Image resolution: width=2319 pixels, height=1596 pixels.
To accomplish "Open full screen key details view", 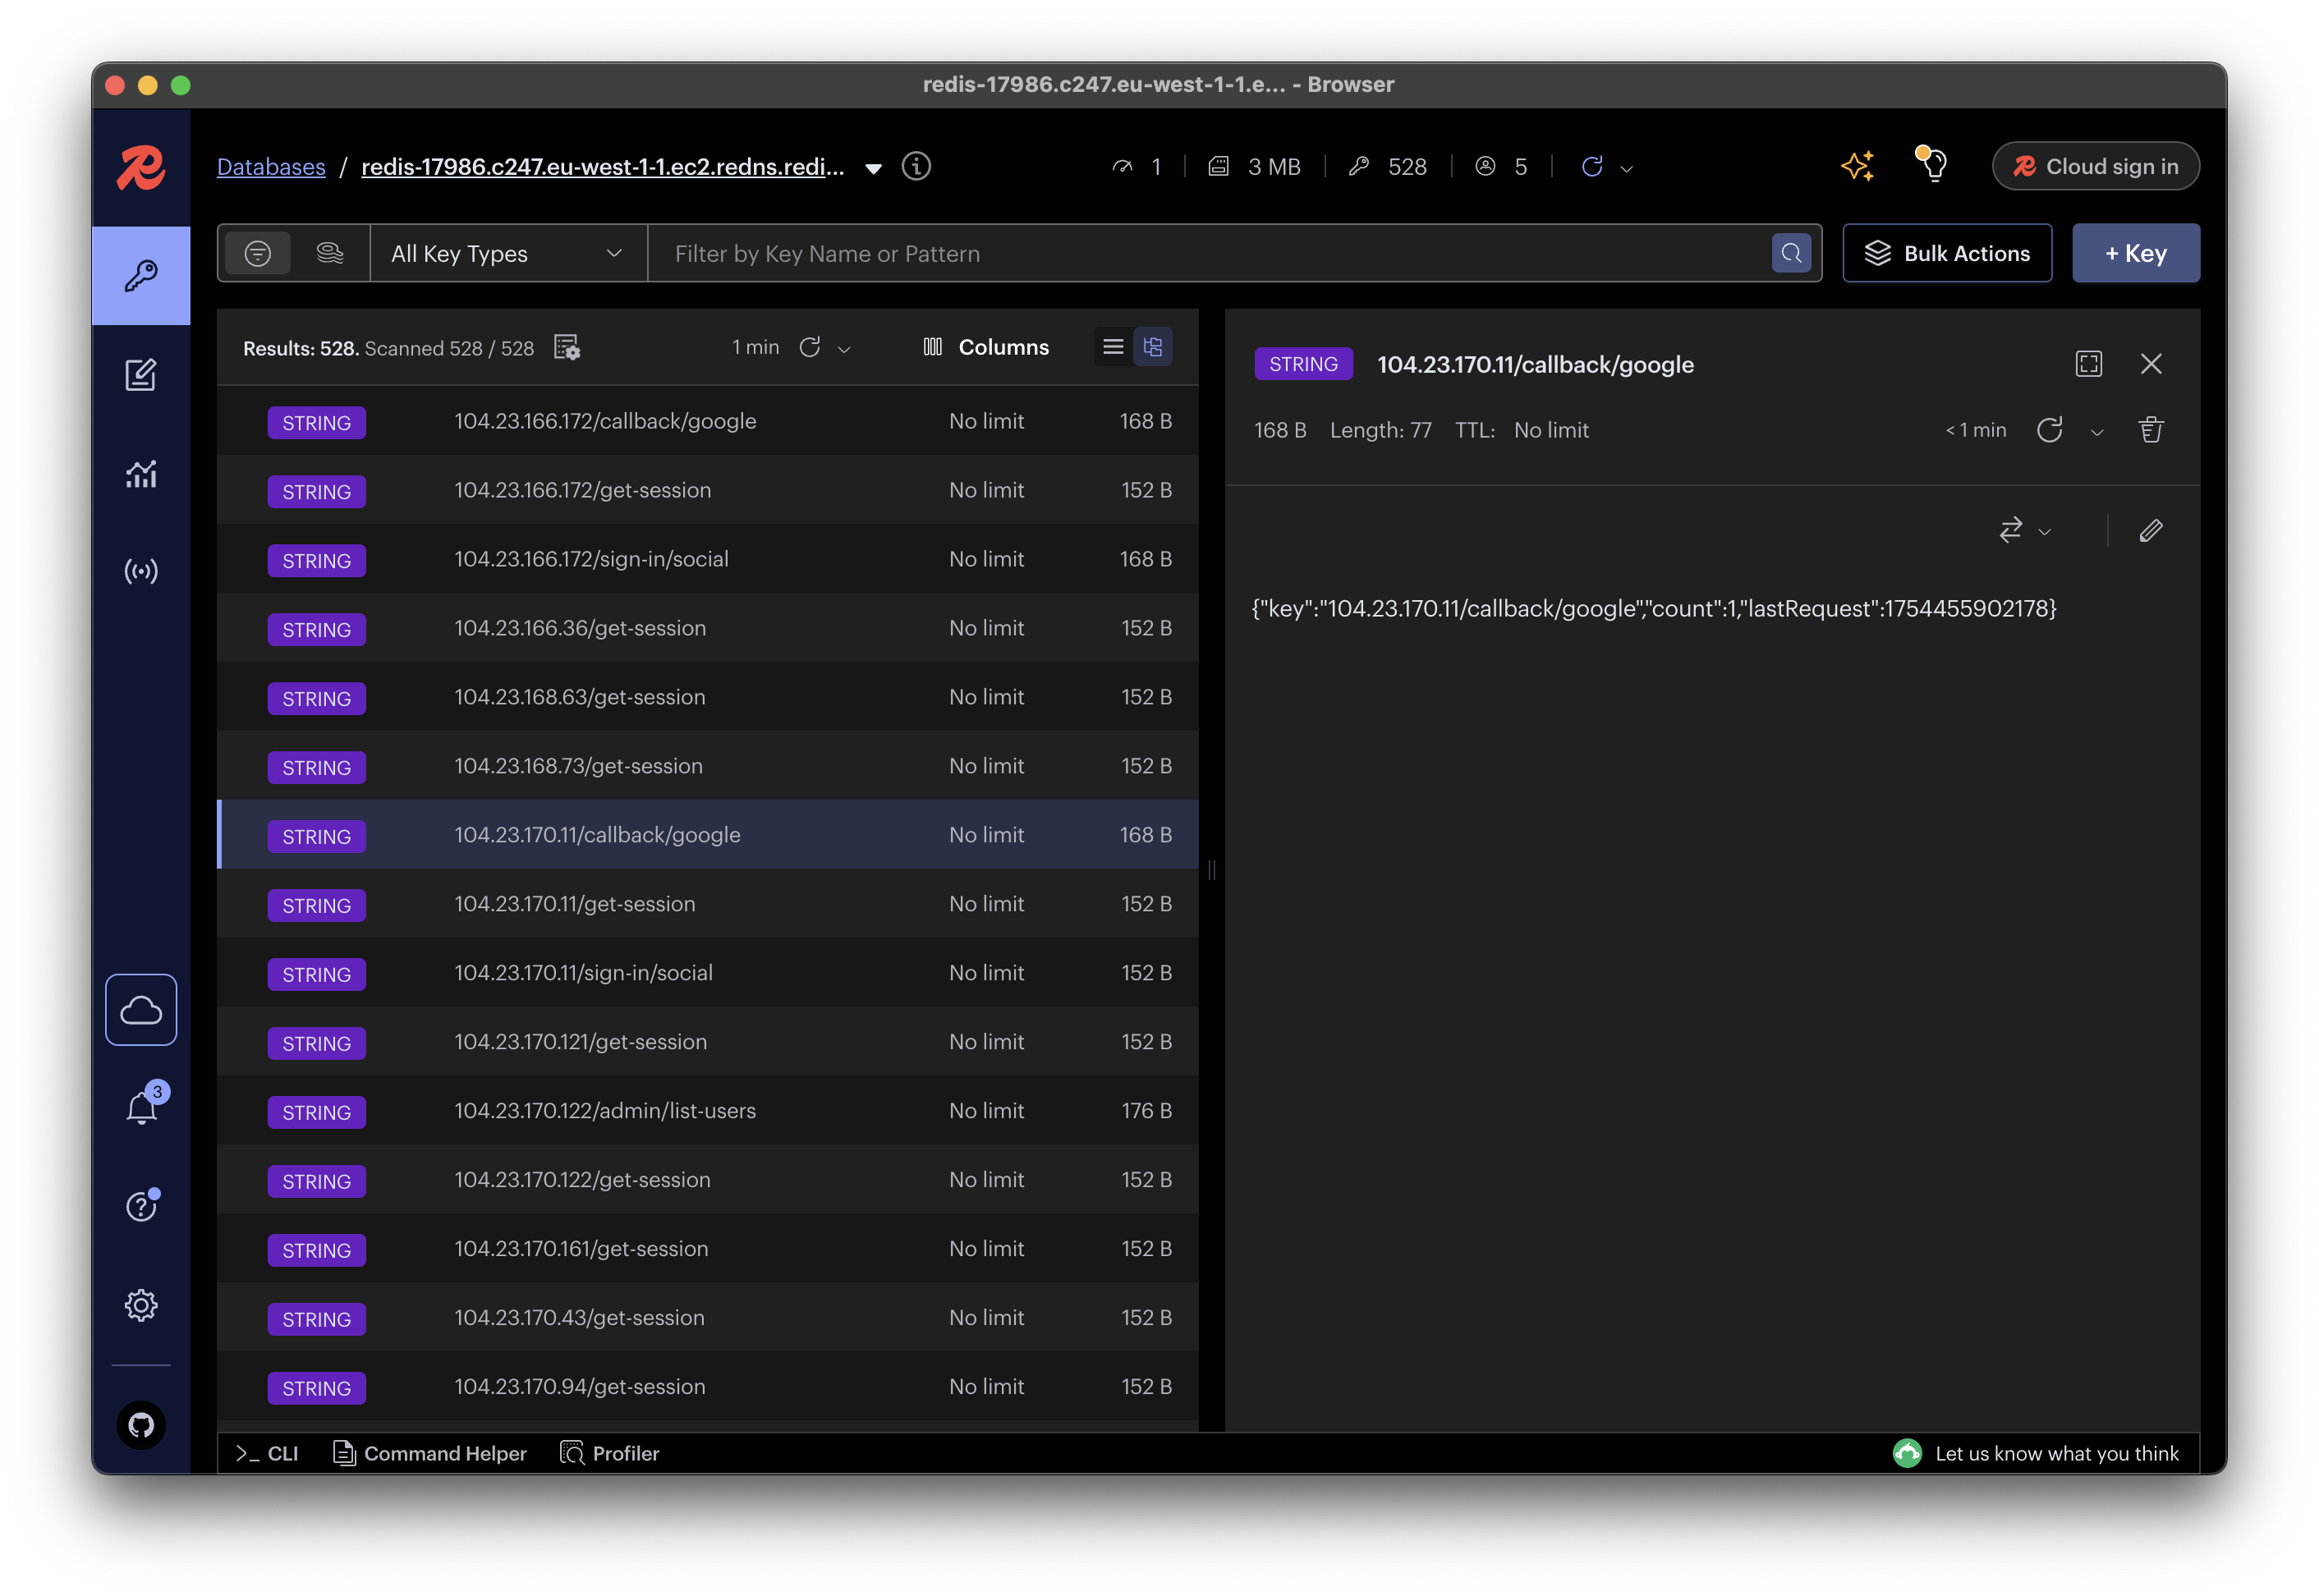I will [x=2088, y=364].
